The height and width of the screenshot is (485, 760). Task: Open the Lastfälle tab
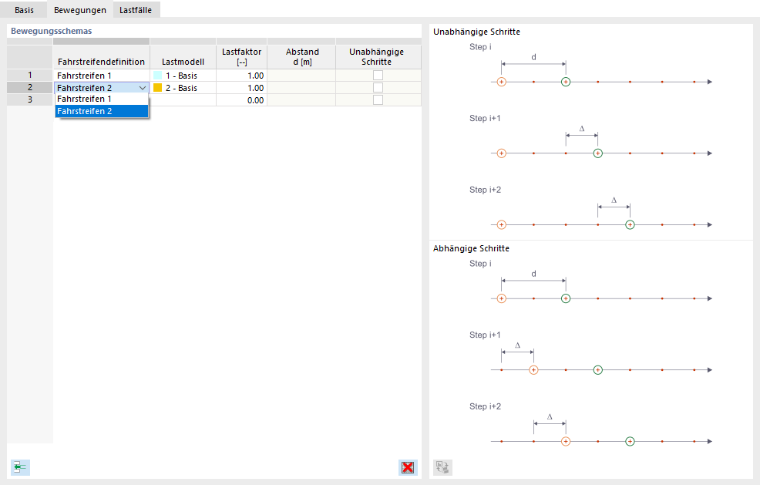(x=135, y=10)
